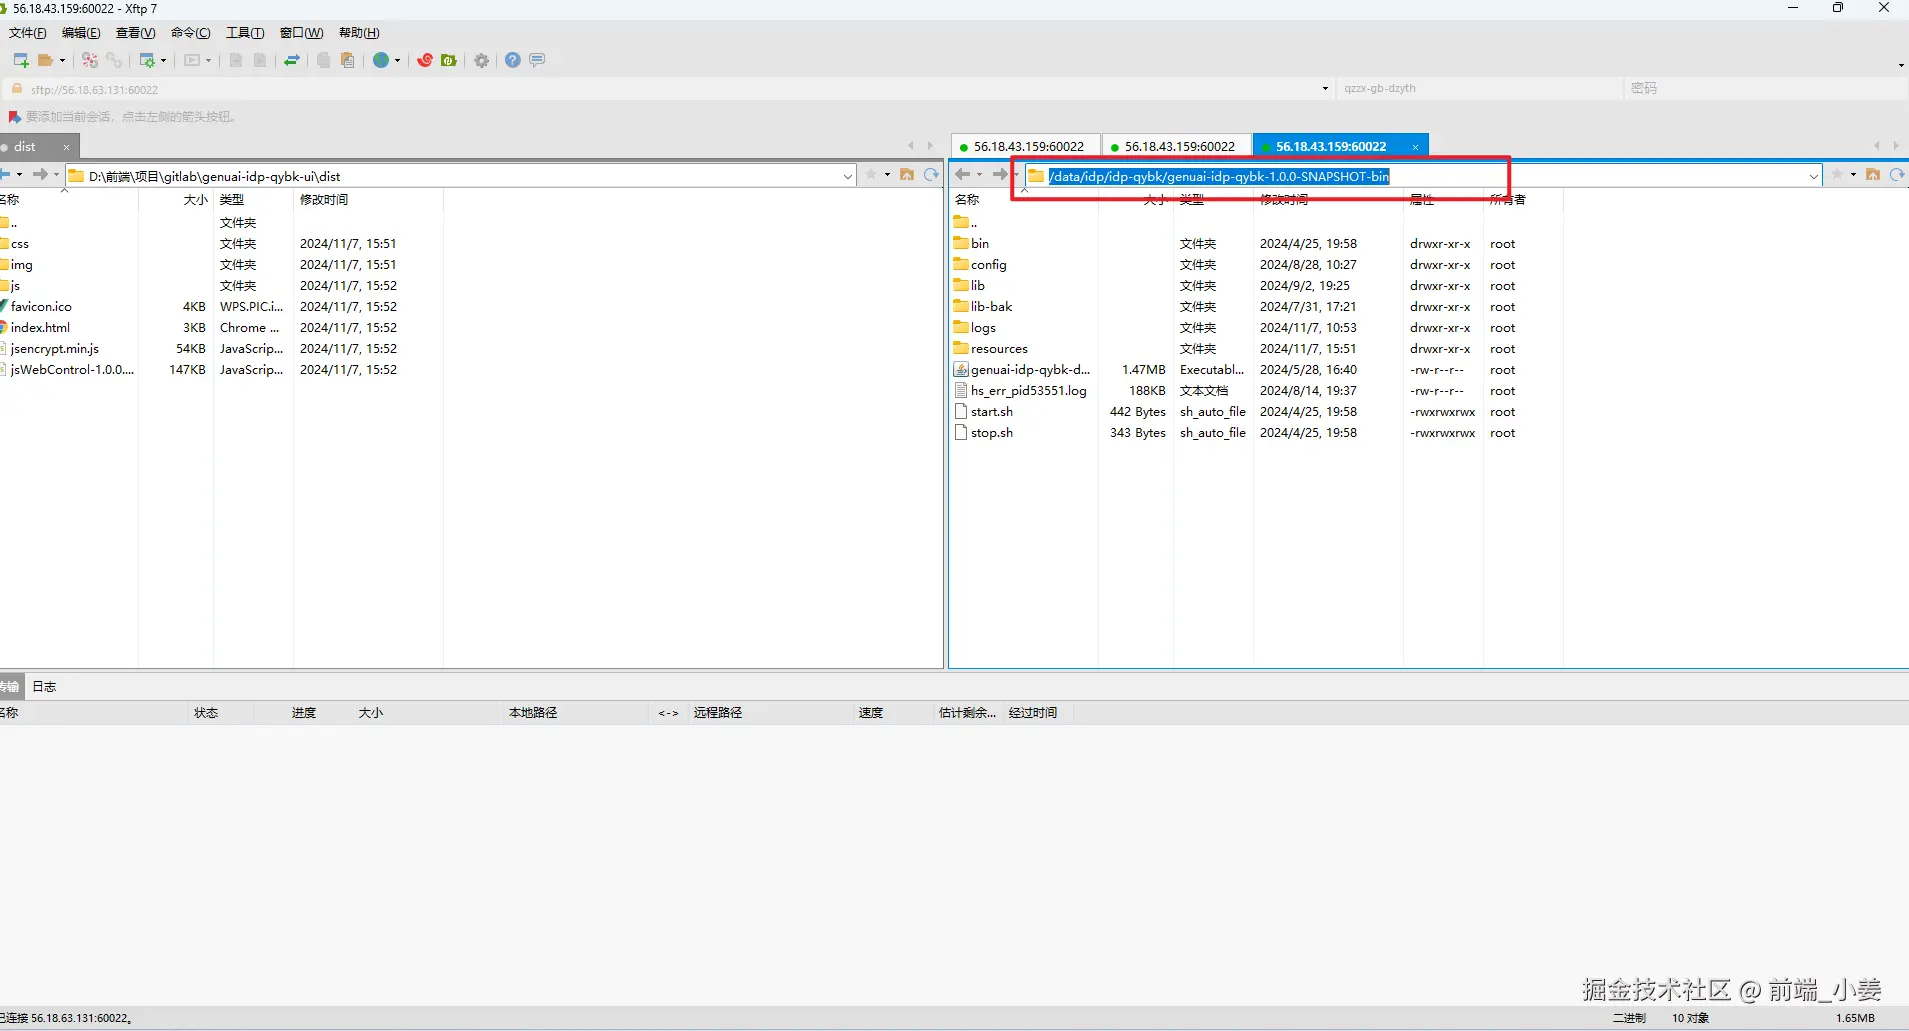This screenshot has height=1031, width=1909.
Task: Sort remote files by 所有者 column
Action: (x=1507, y=200)
